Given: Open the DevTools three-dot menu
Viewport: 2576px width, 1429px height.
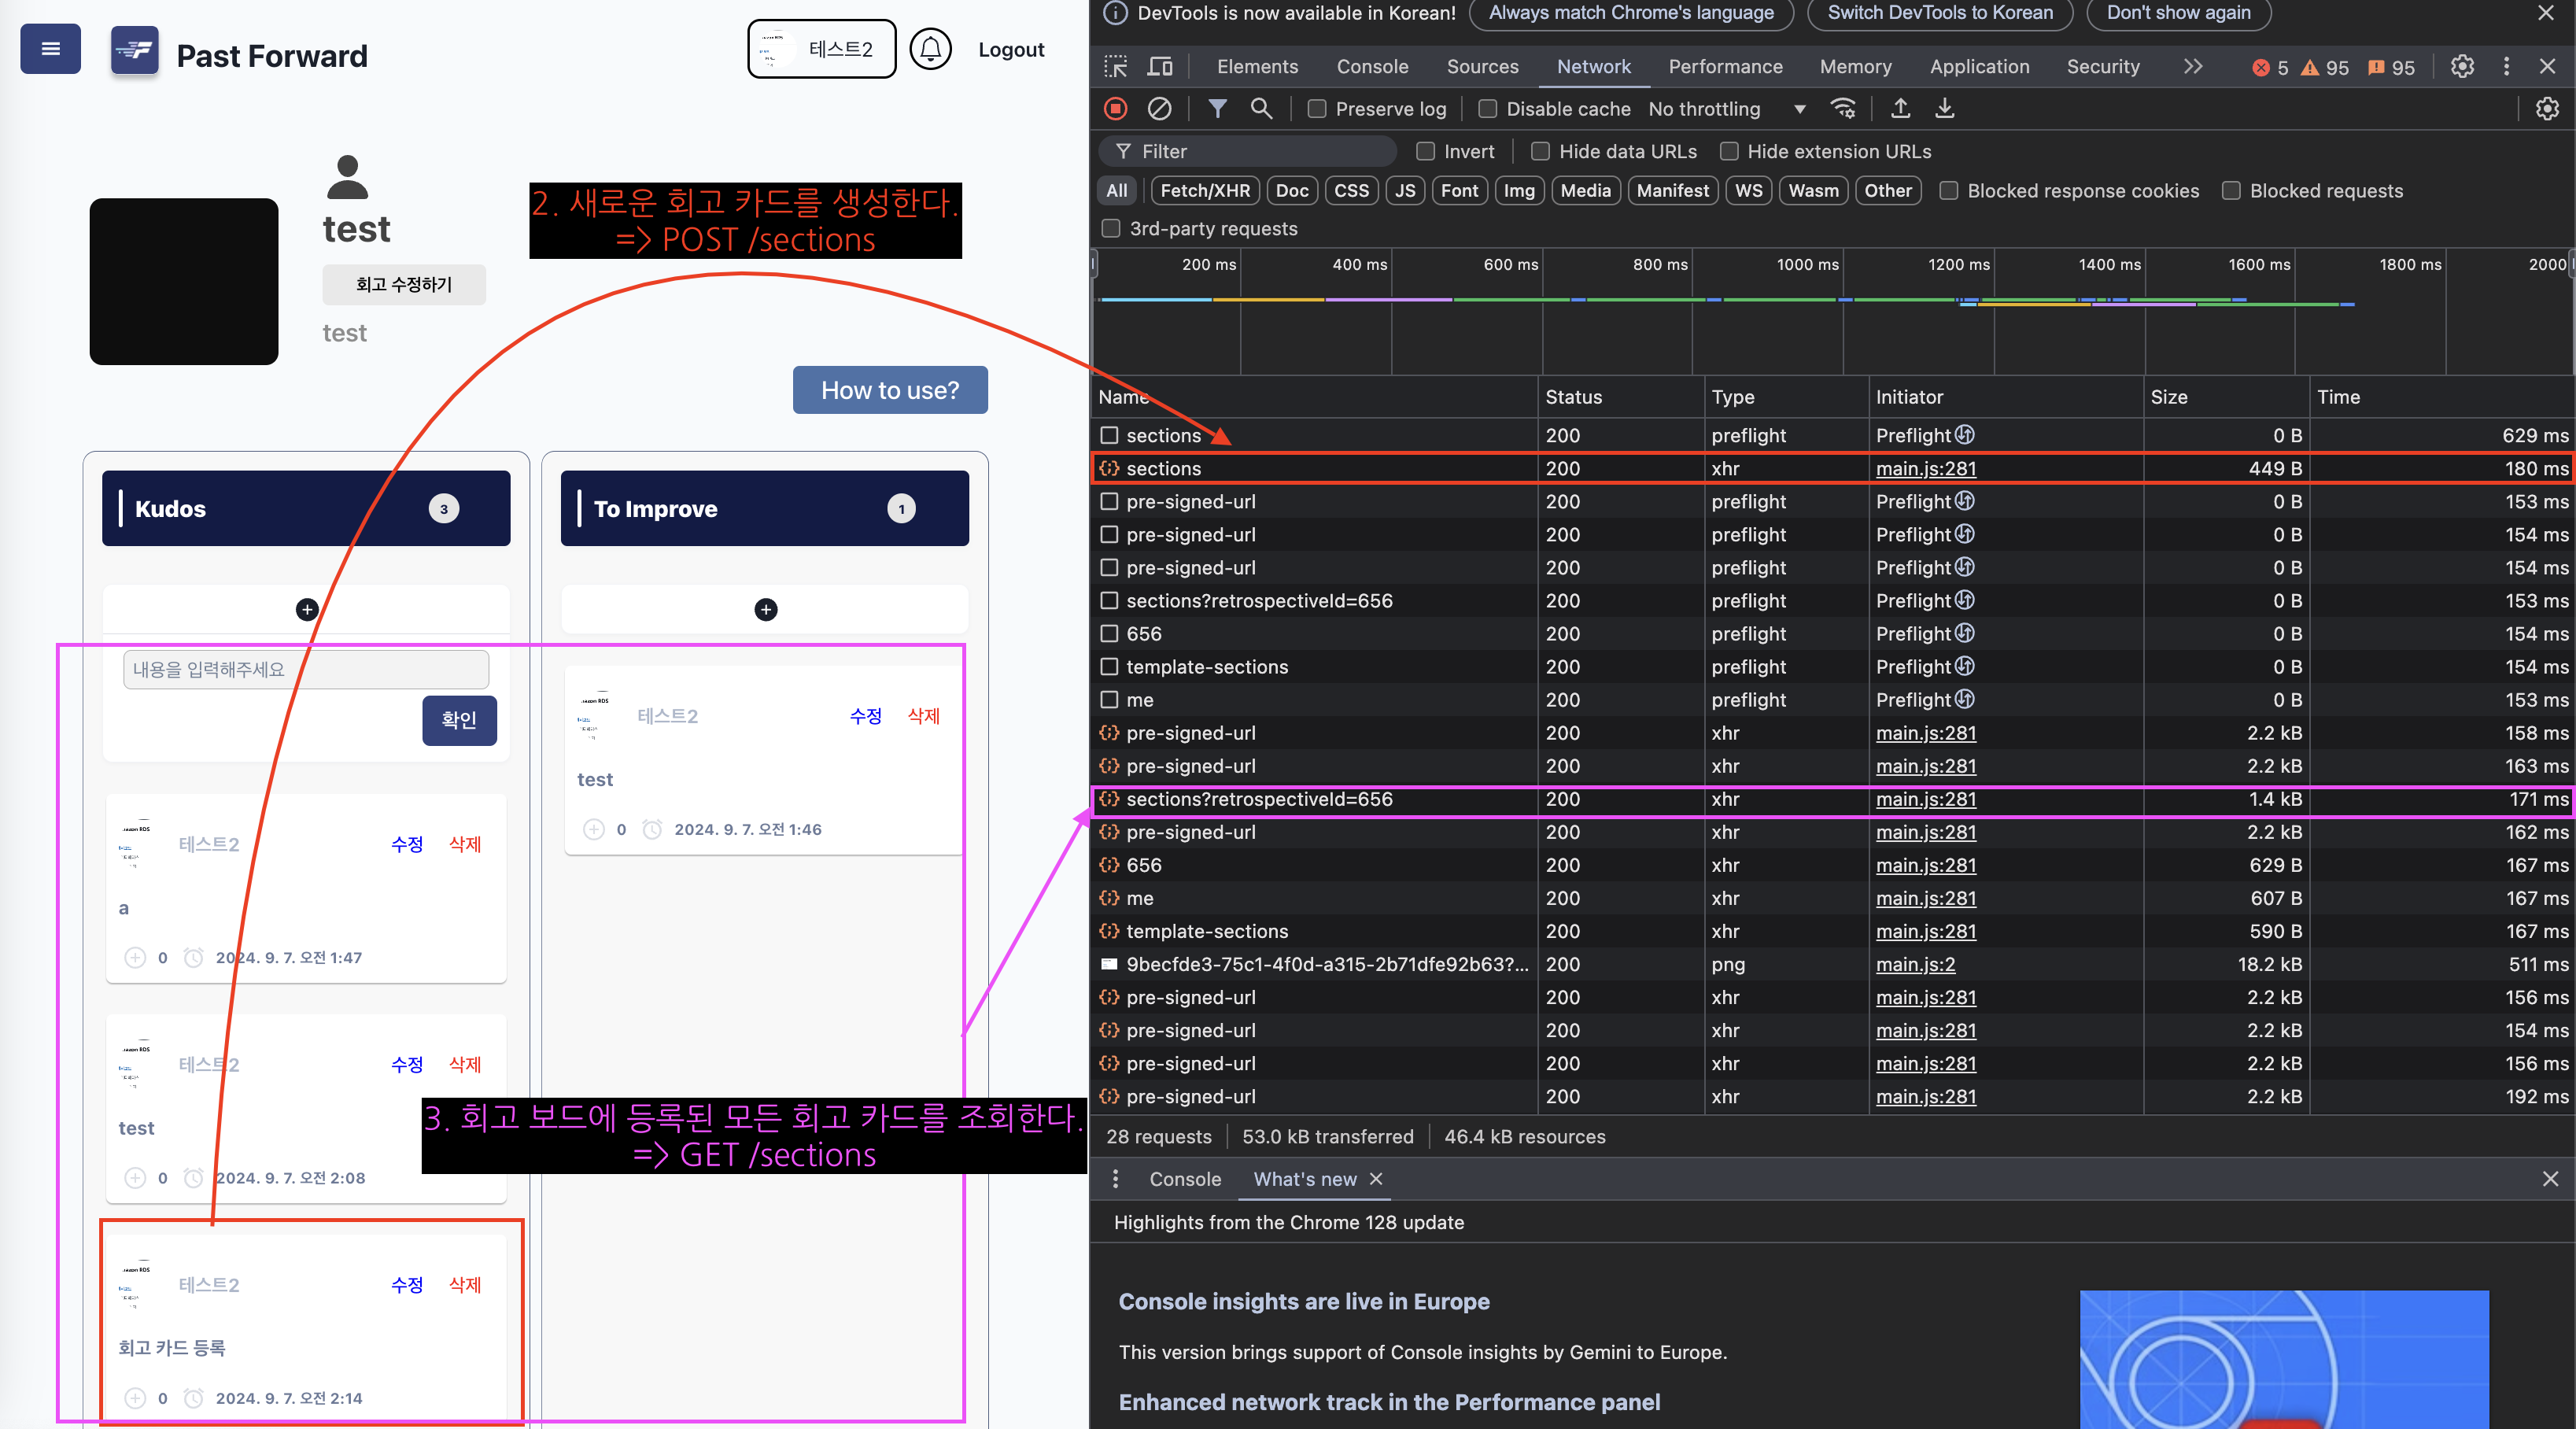Looking at the screenshot, I should point(2505,67).
